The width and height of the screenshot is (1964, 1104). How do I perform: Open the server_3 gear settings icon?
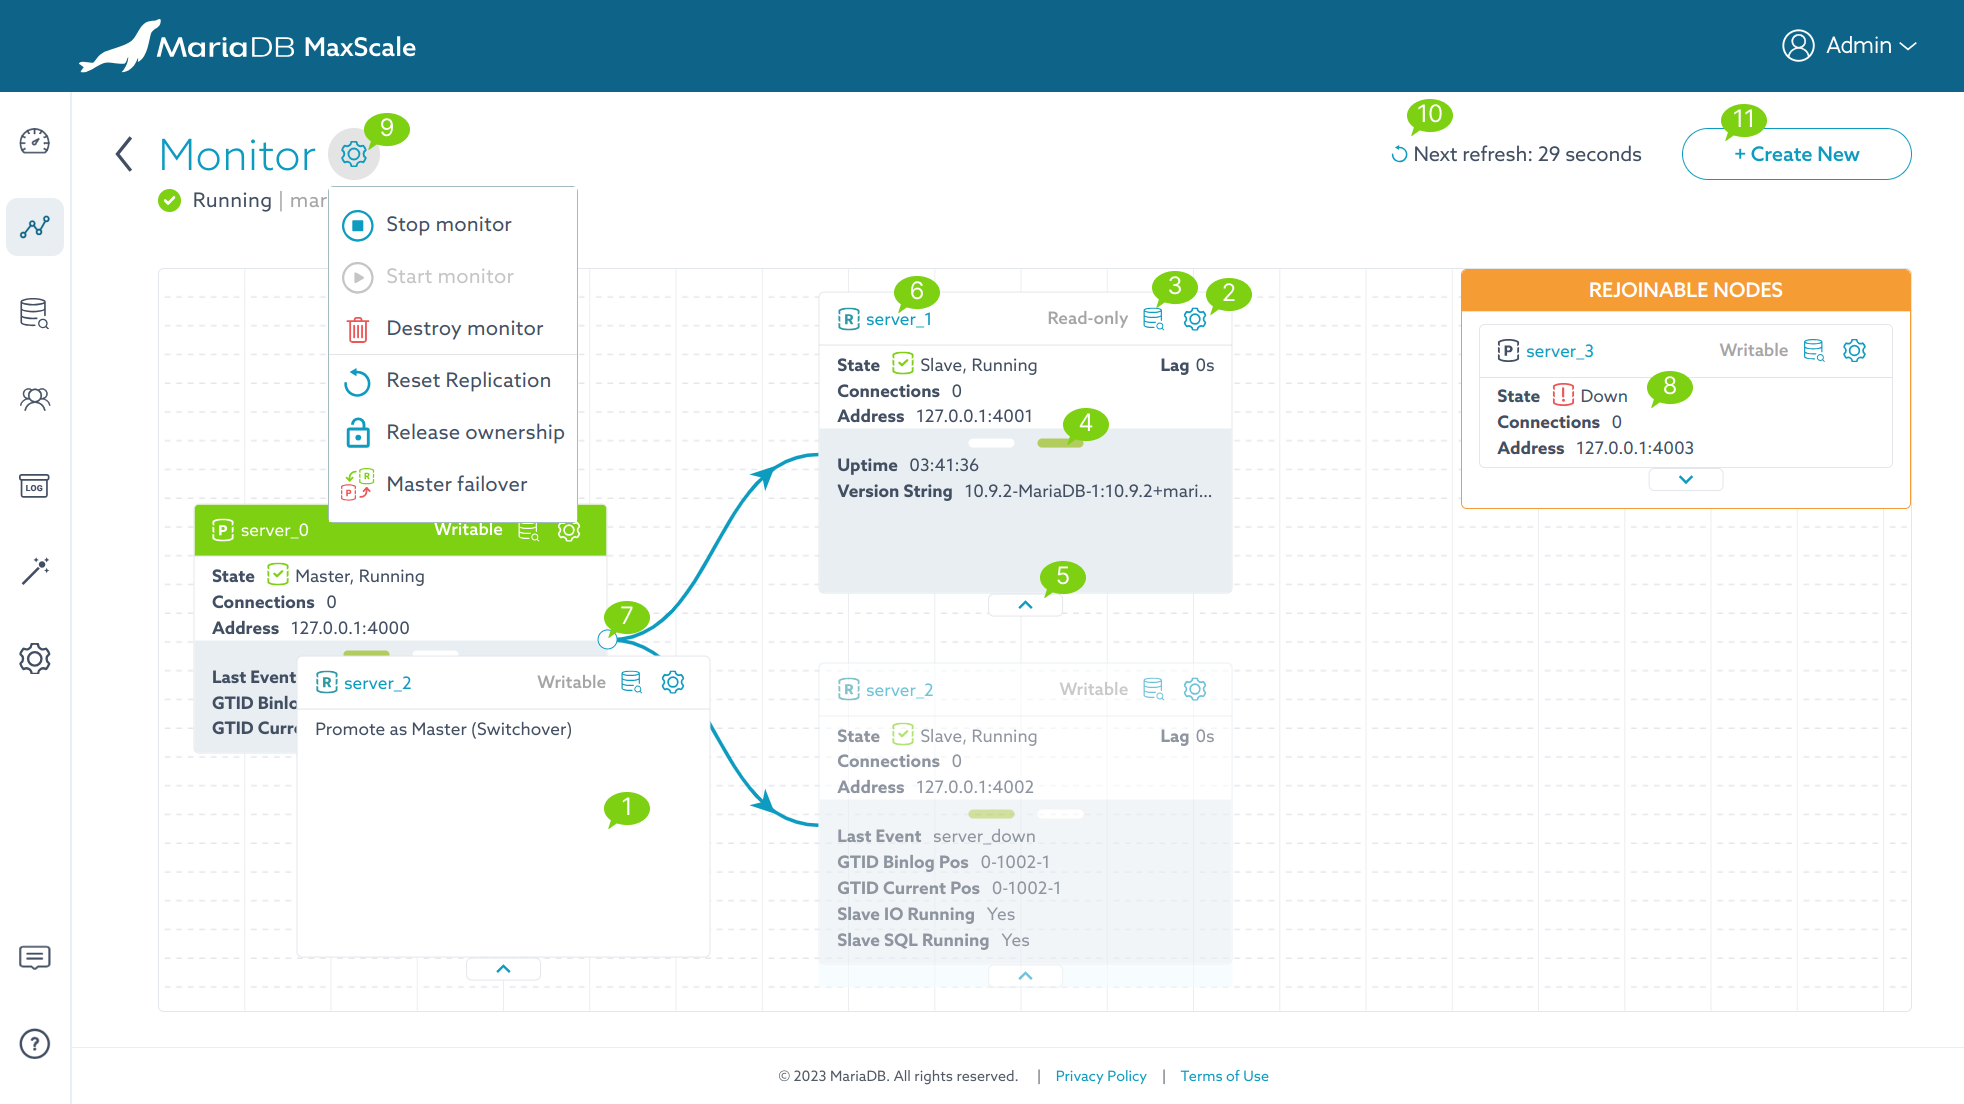pos(1854,351)
